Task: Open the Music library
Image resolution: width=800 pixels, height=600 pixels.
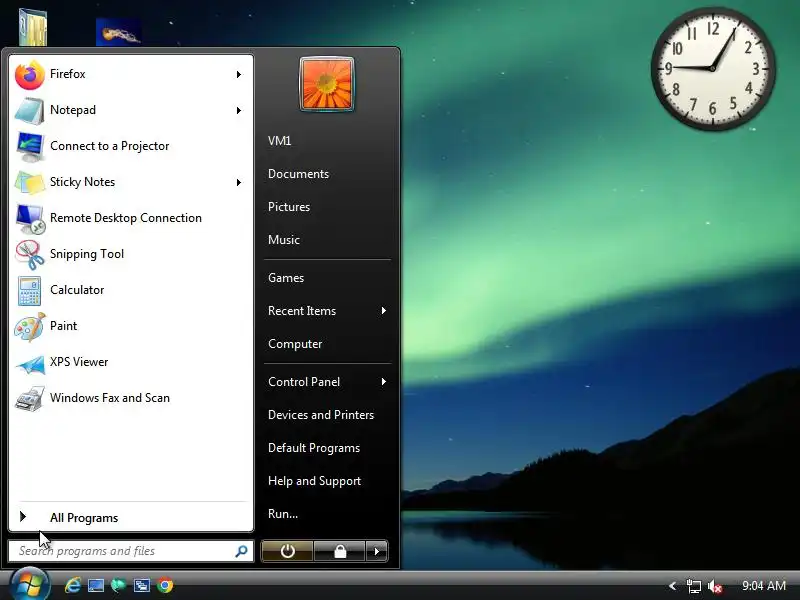Action: [284, 240]
